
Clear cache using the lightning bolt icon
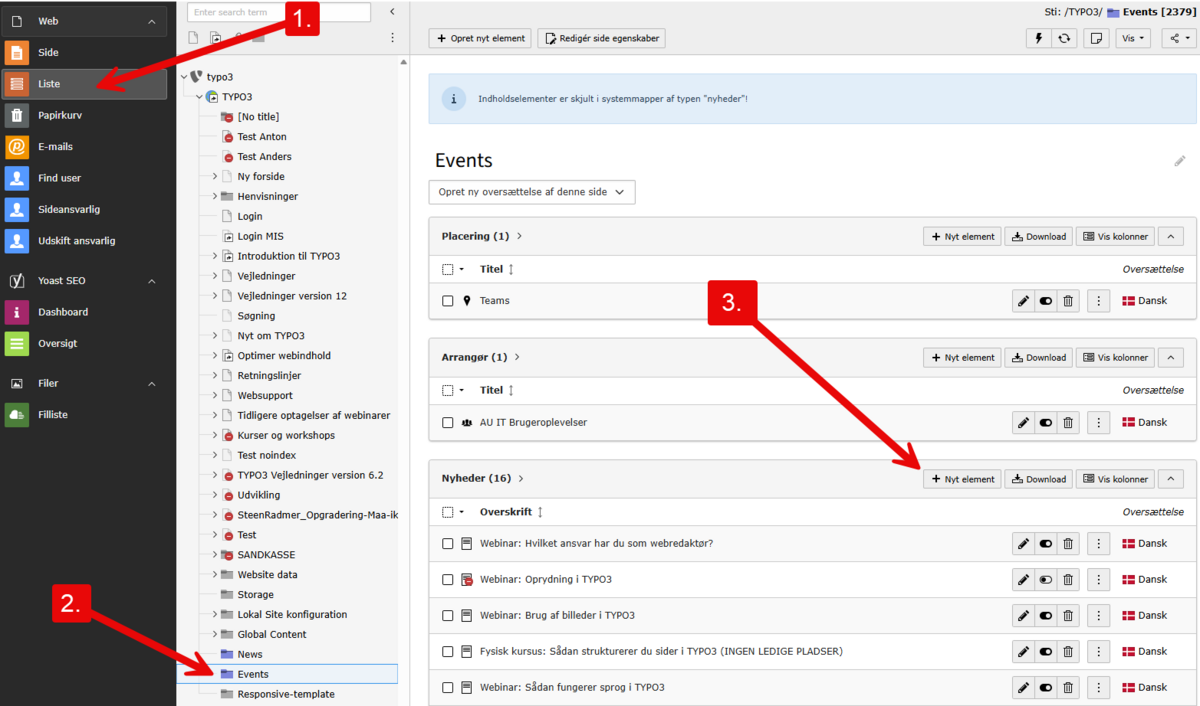tap(1039, 38)
